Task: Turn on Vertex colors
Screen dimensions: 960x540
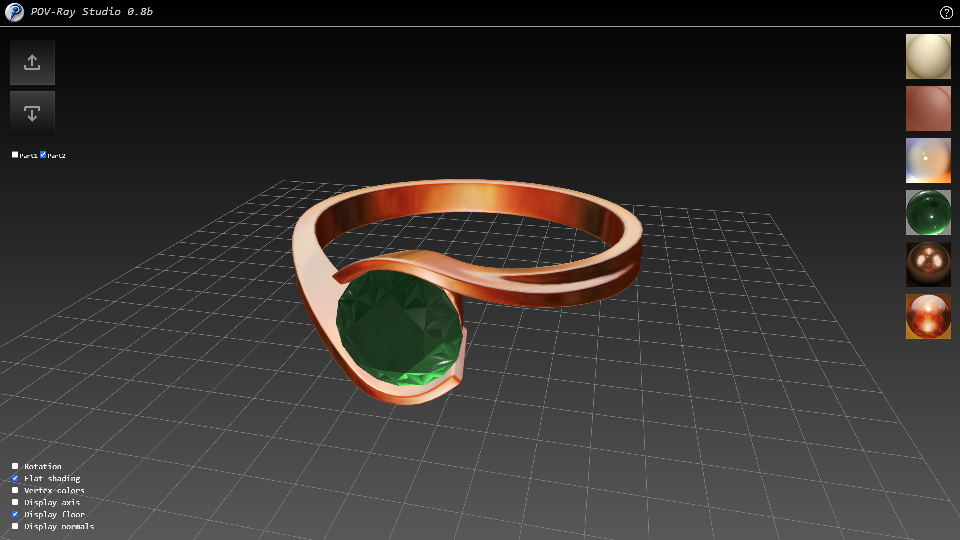Action: point(15,491)
